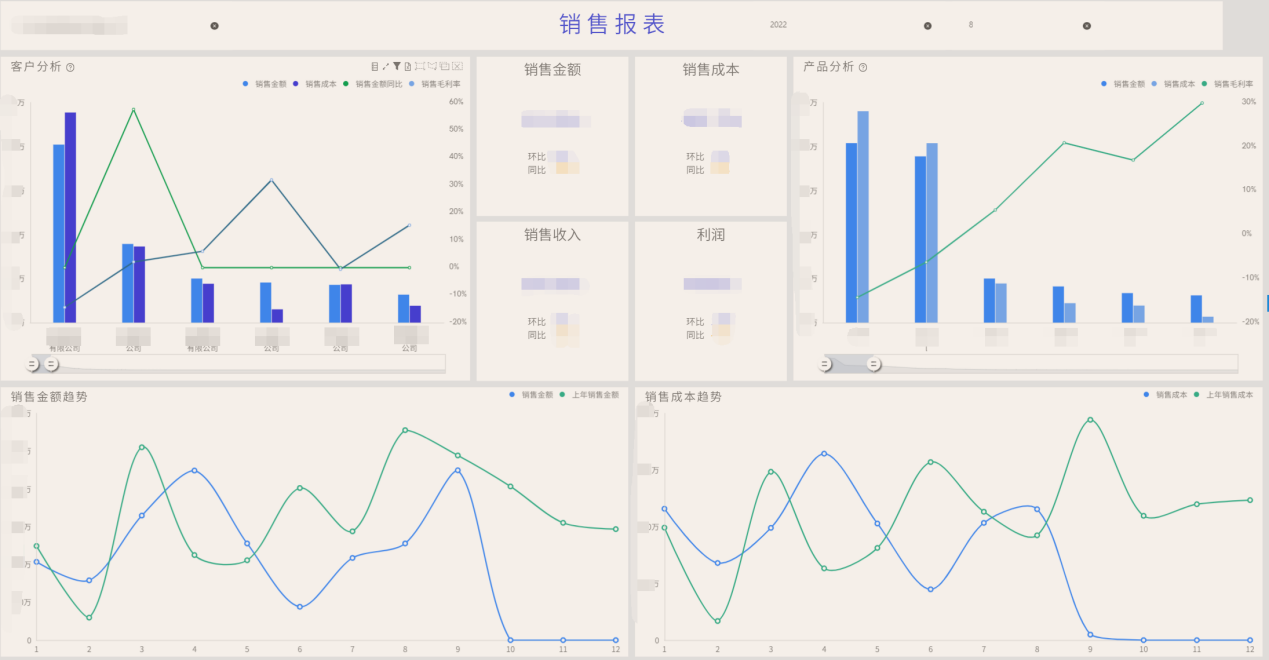Click the drill-through arrow icon above customer chart

click(386, 66)
